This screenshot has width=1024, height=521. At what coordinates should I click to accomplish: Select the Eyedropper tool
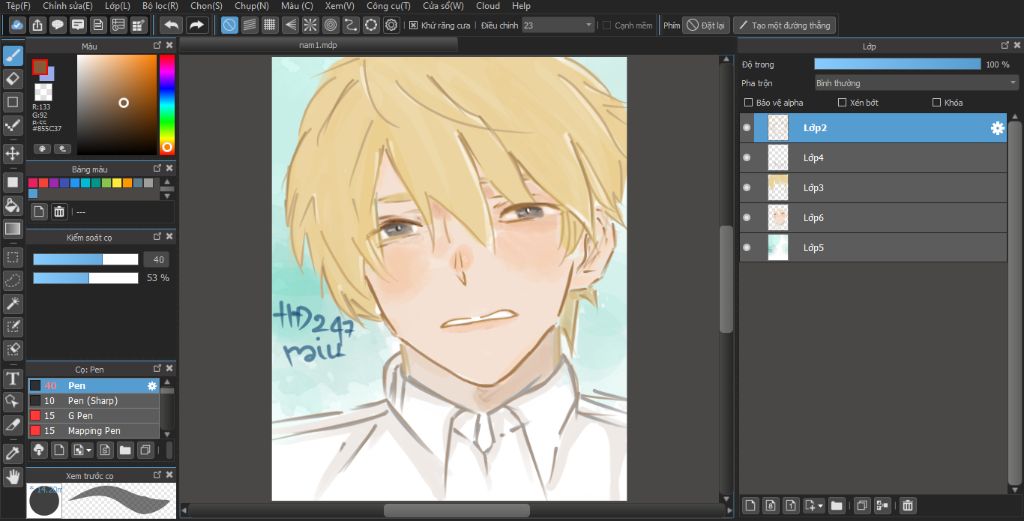(x=12, y=453)
